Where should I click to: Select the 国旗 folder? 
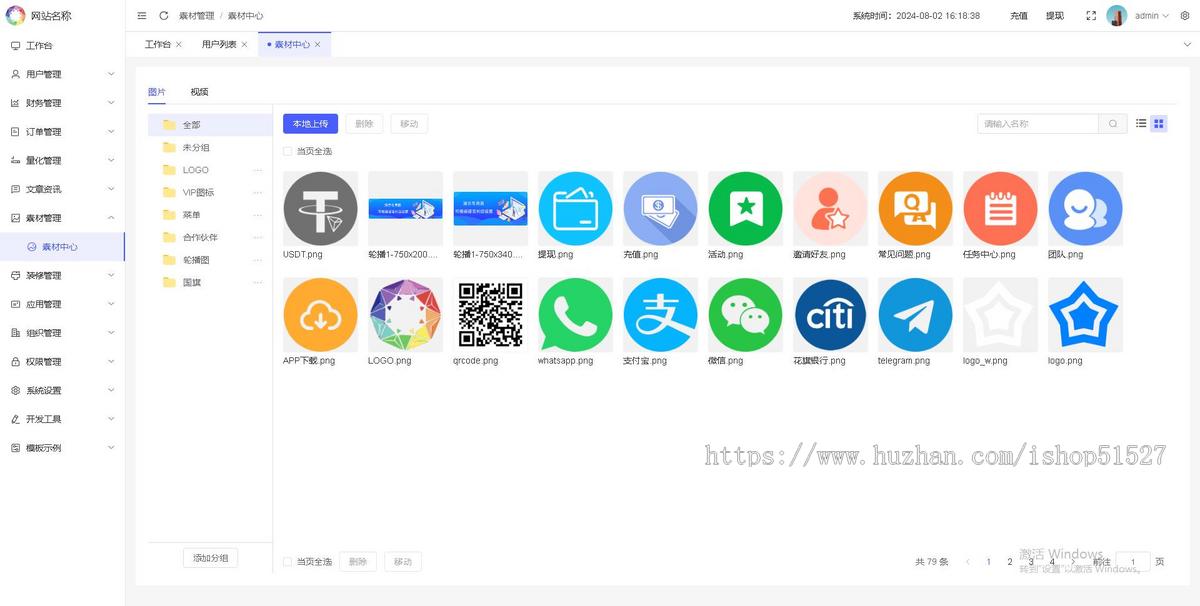coord(210,282)
